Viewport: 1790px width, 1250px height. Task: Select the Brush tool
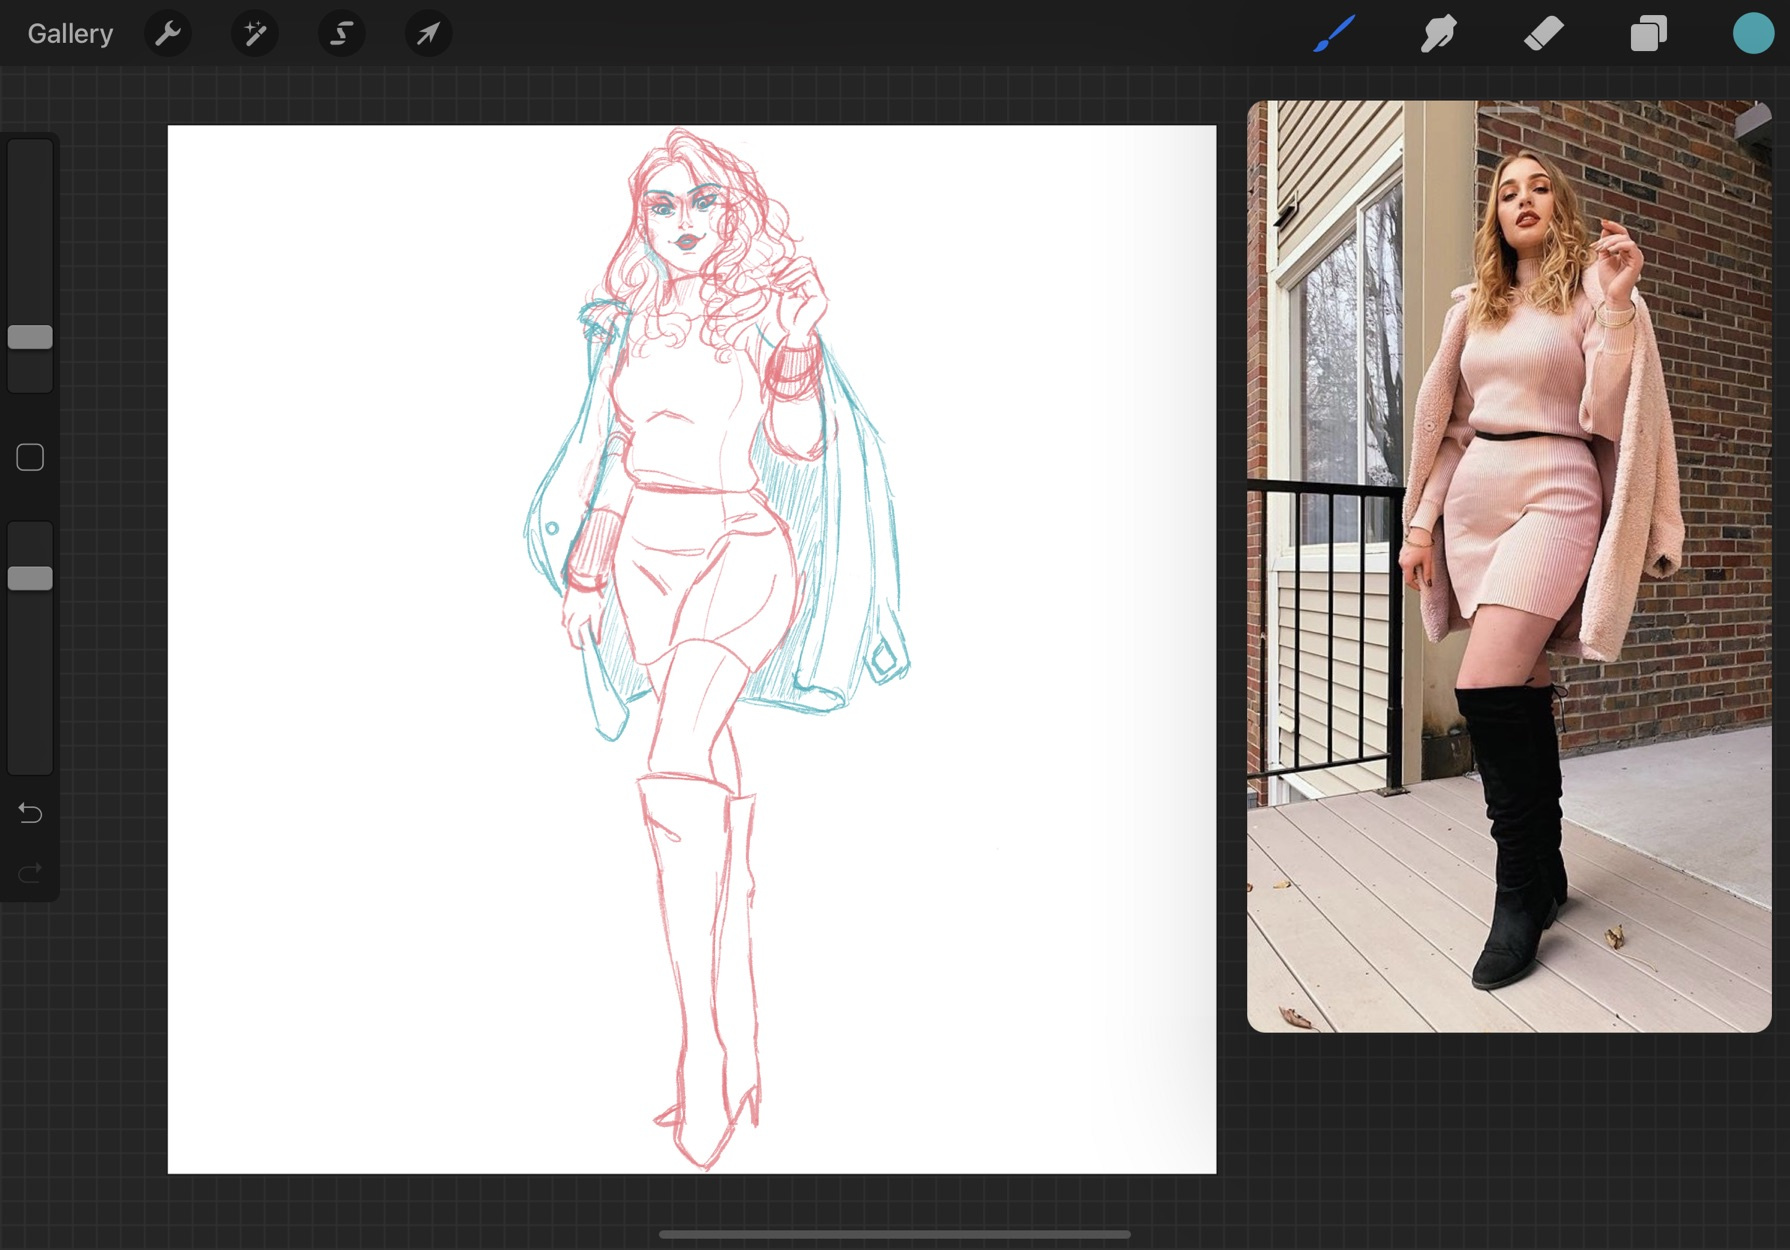tap(1334, 34)
